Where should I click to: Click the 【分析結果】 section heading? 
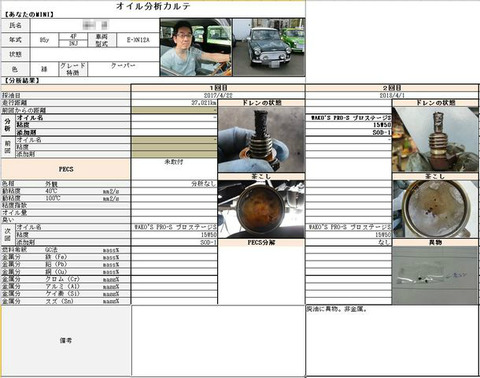23,80
